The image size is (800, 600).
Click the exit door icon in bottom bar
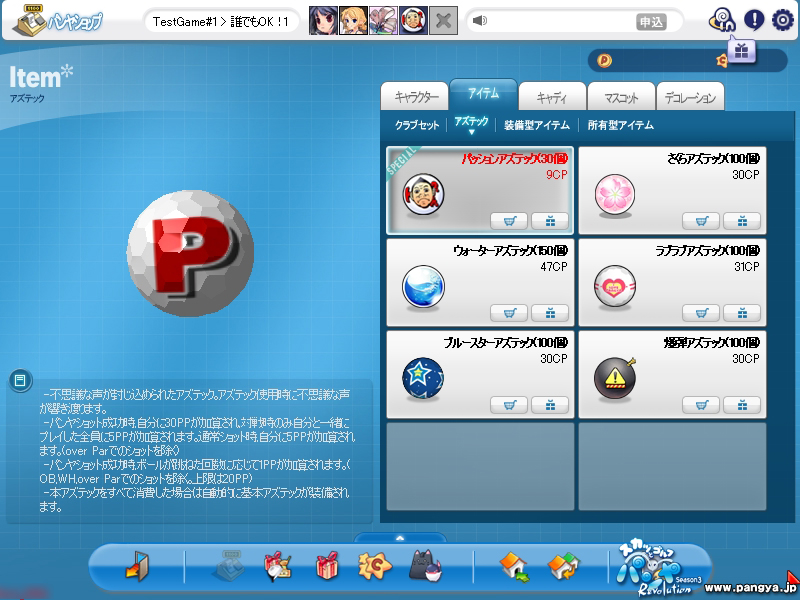tap(136, 567)
